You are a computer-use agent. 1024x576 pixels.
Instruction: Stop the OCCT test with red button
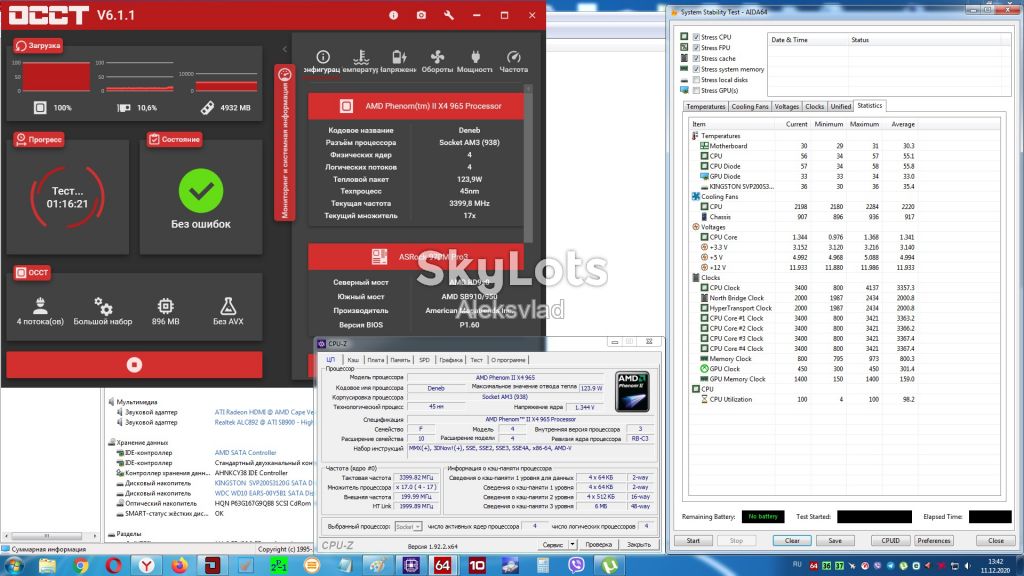135,364
